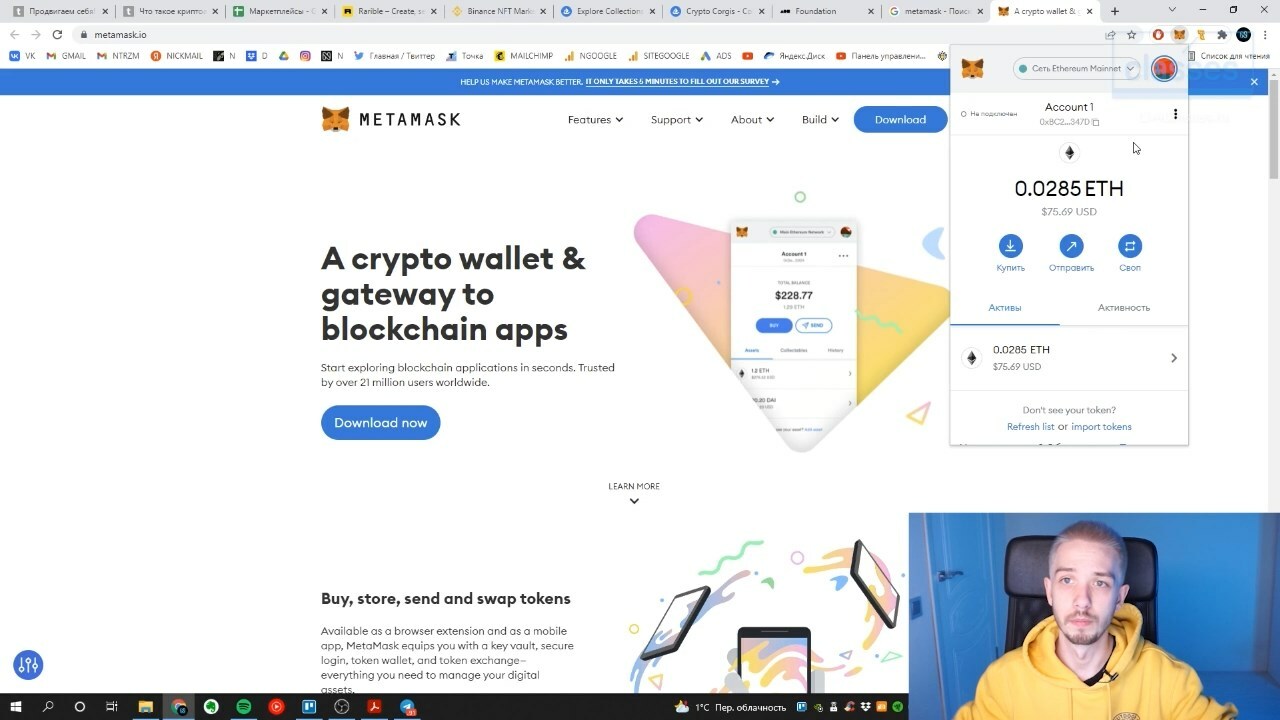Switch to the Активность tab
The image size is (1280, 720).
pyautogui.click(x=1124, y=308)
